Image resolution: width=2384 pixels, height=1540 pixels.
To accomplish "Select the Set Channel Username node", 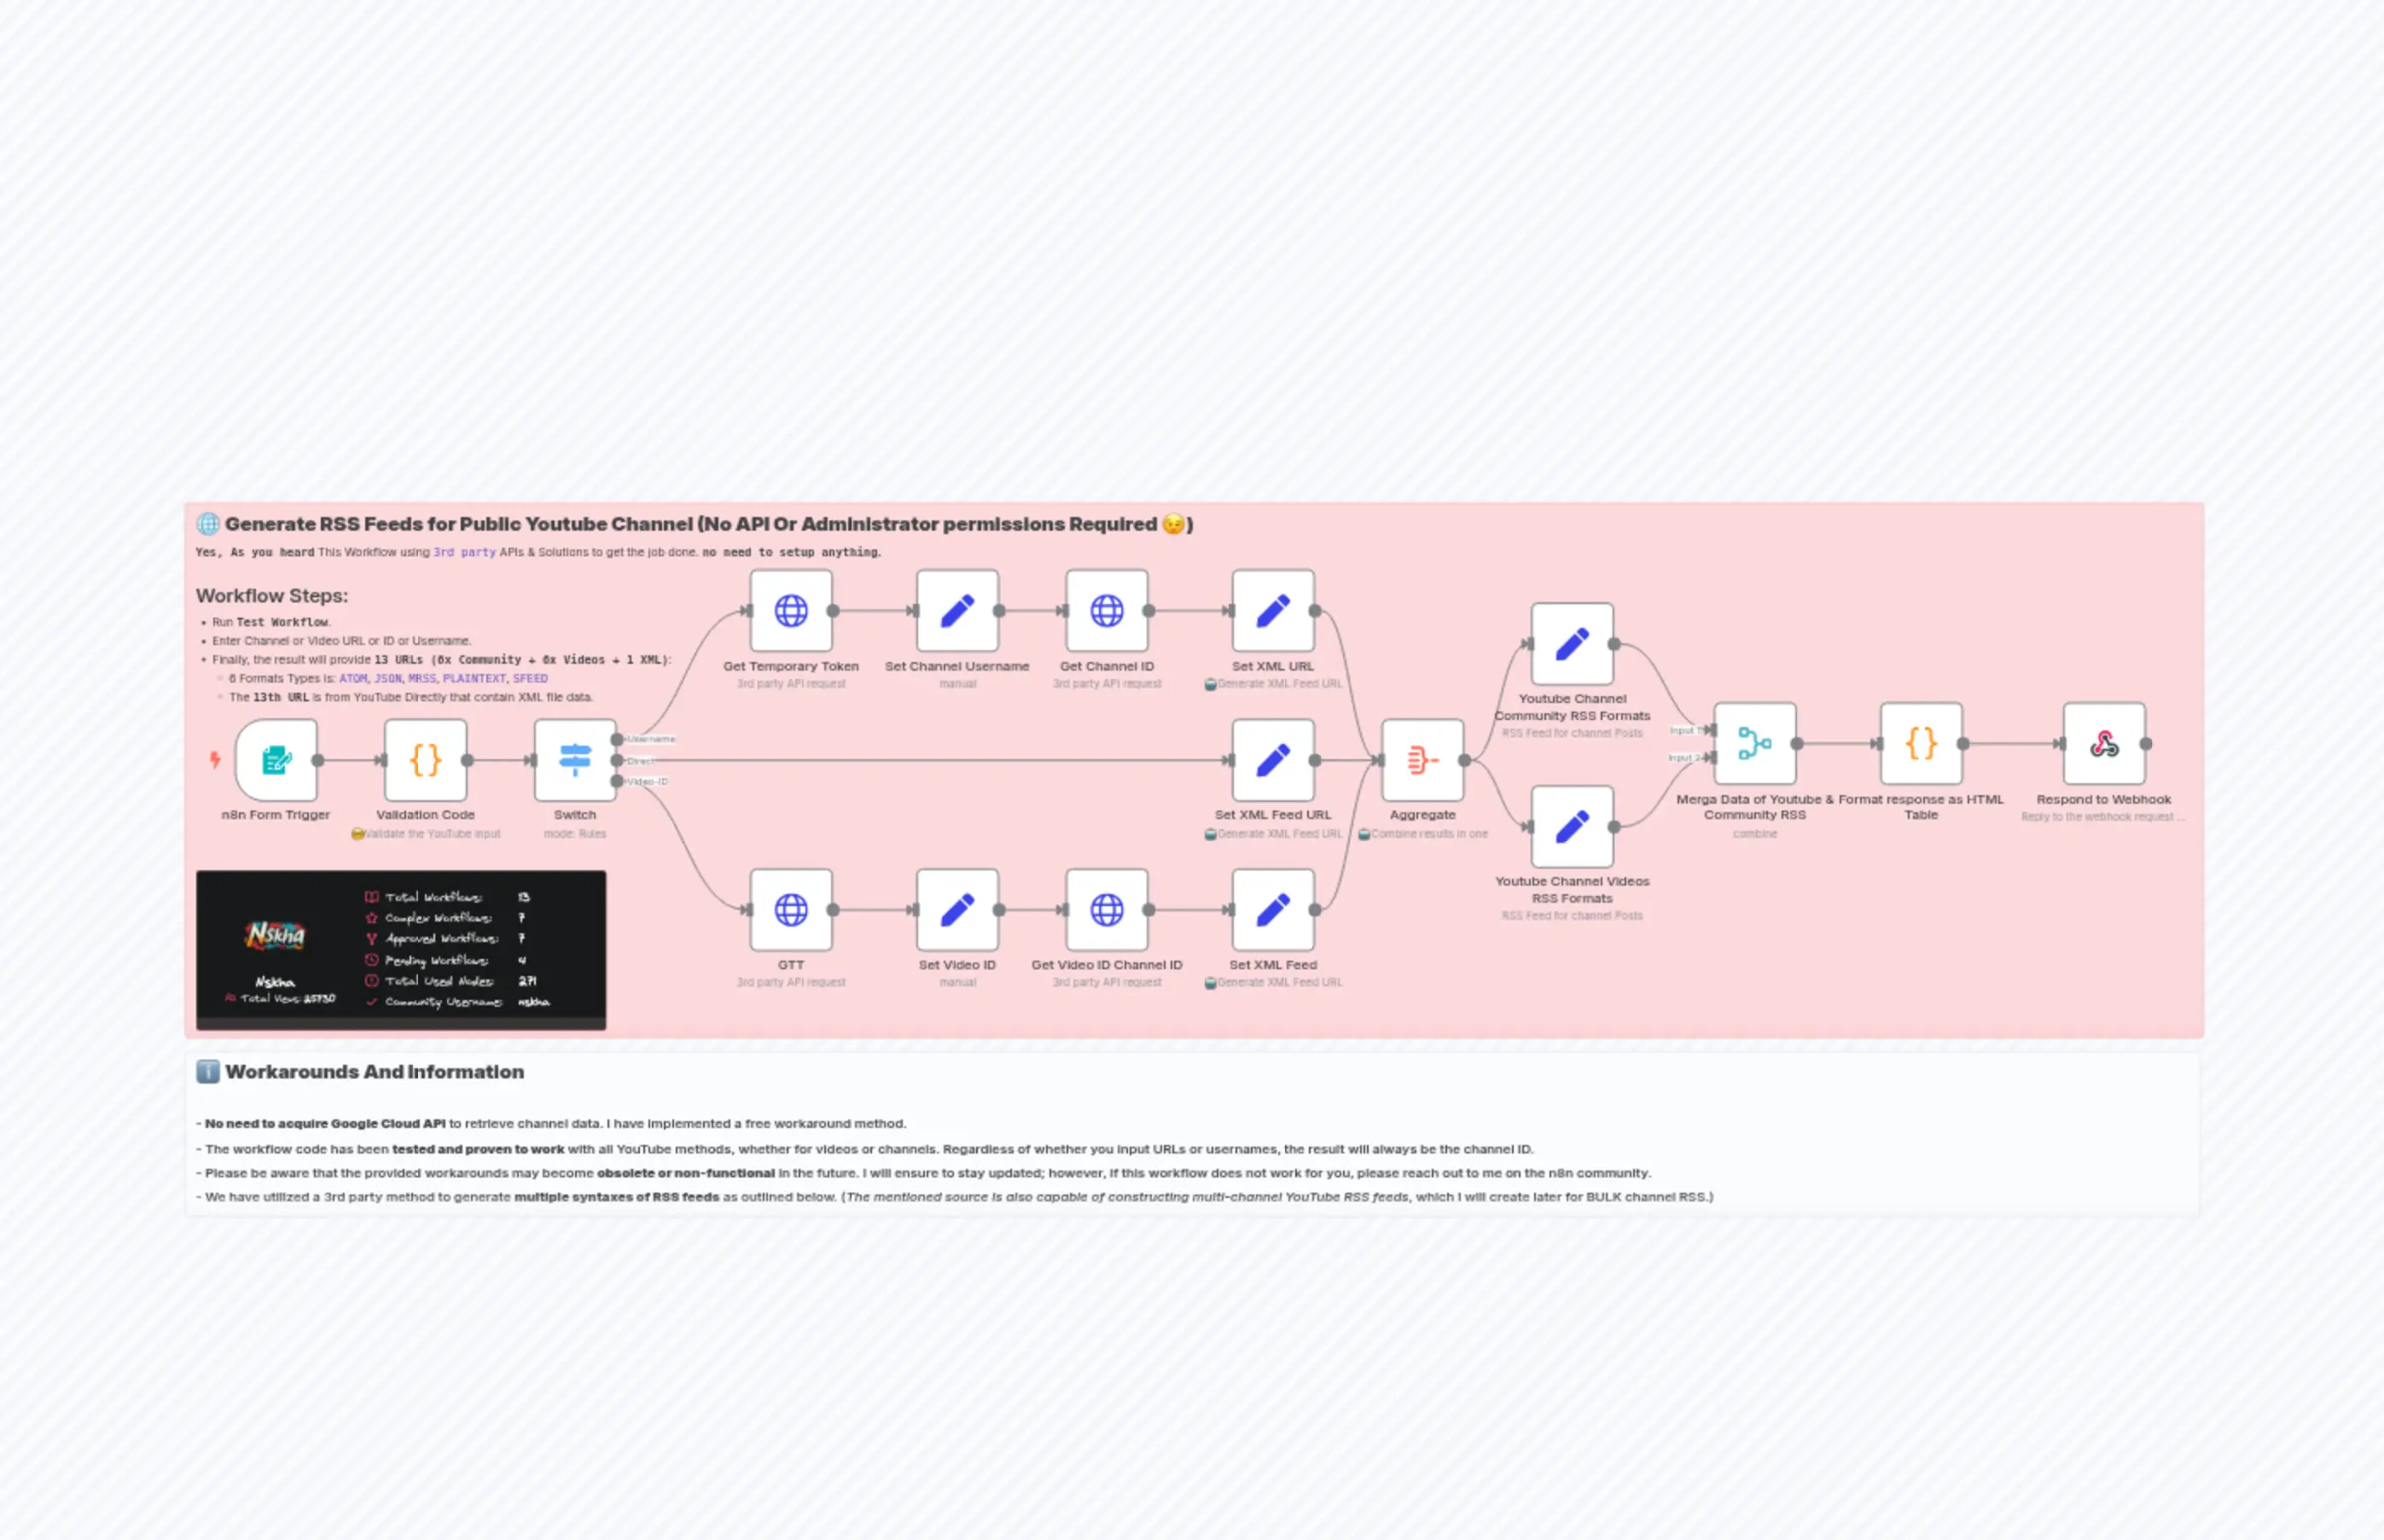I will click(x=957, y=611).
